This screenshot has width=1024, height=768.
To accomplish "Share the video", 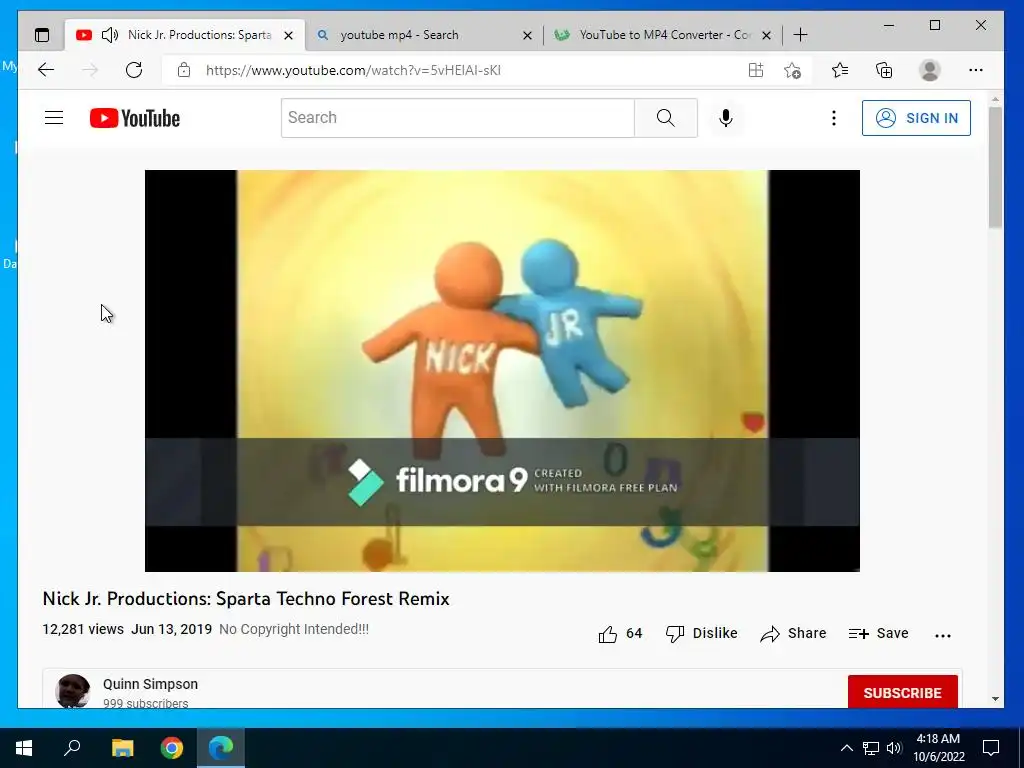I will click(x=793, y=633).
